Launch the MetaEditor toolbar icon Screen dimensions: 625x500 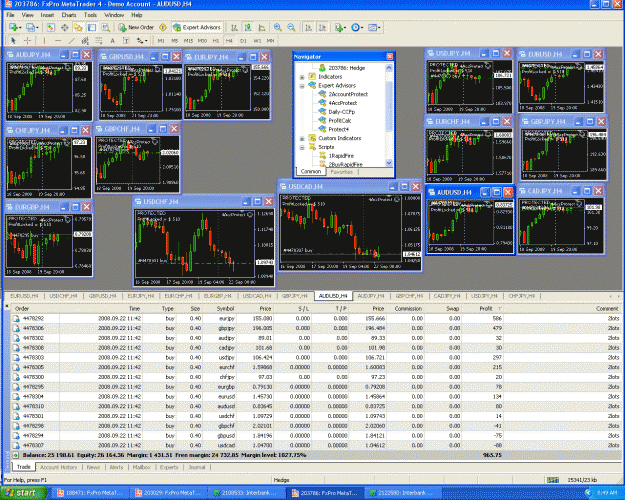[x=163, y=28]
